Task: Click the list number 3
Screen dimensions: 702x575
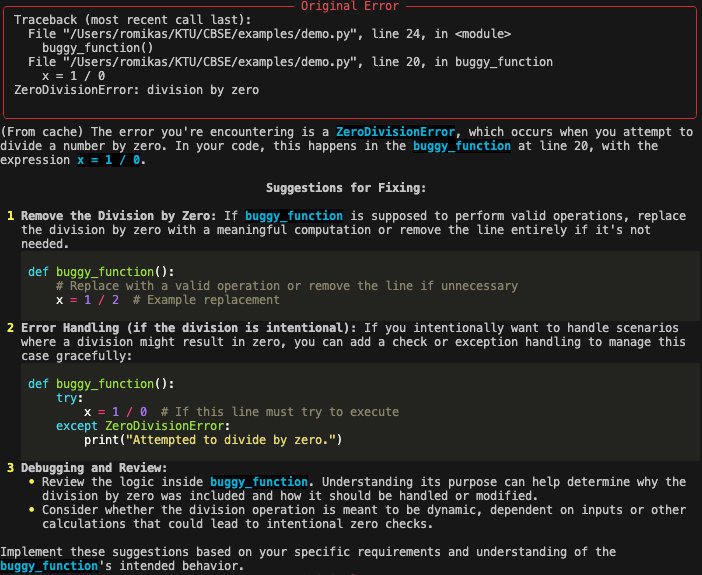Action: [x=10, y=468]
